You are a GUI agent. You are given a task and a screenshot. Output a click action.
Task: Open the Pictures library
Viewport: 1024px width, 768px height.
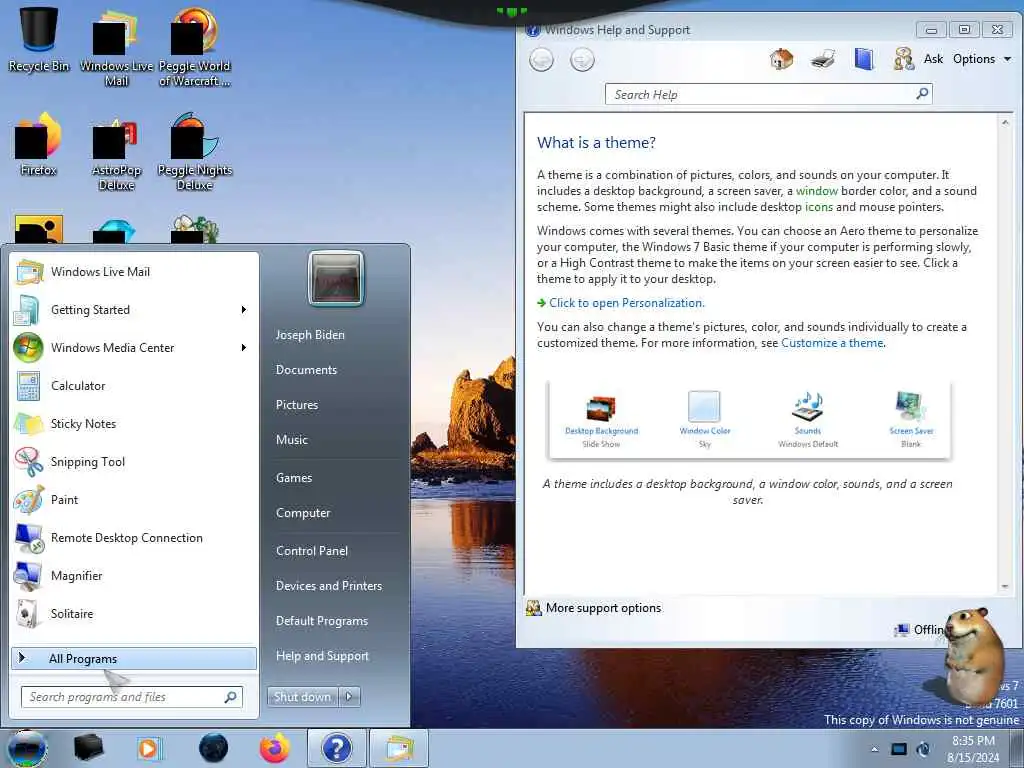click(x=296, y=405)
